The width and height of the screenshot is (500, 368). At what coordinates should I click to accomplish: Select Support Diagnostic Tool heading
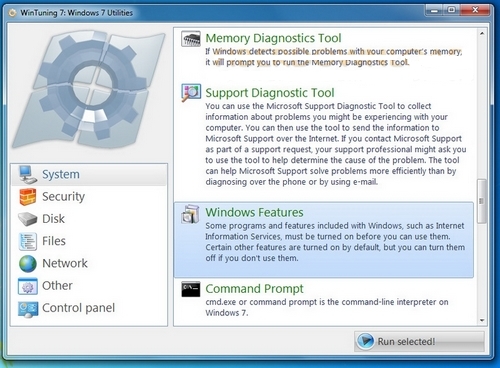coord(270,93)
